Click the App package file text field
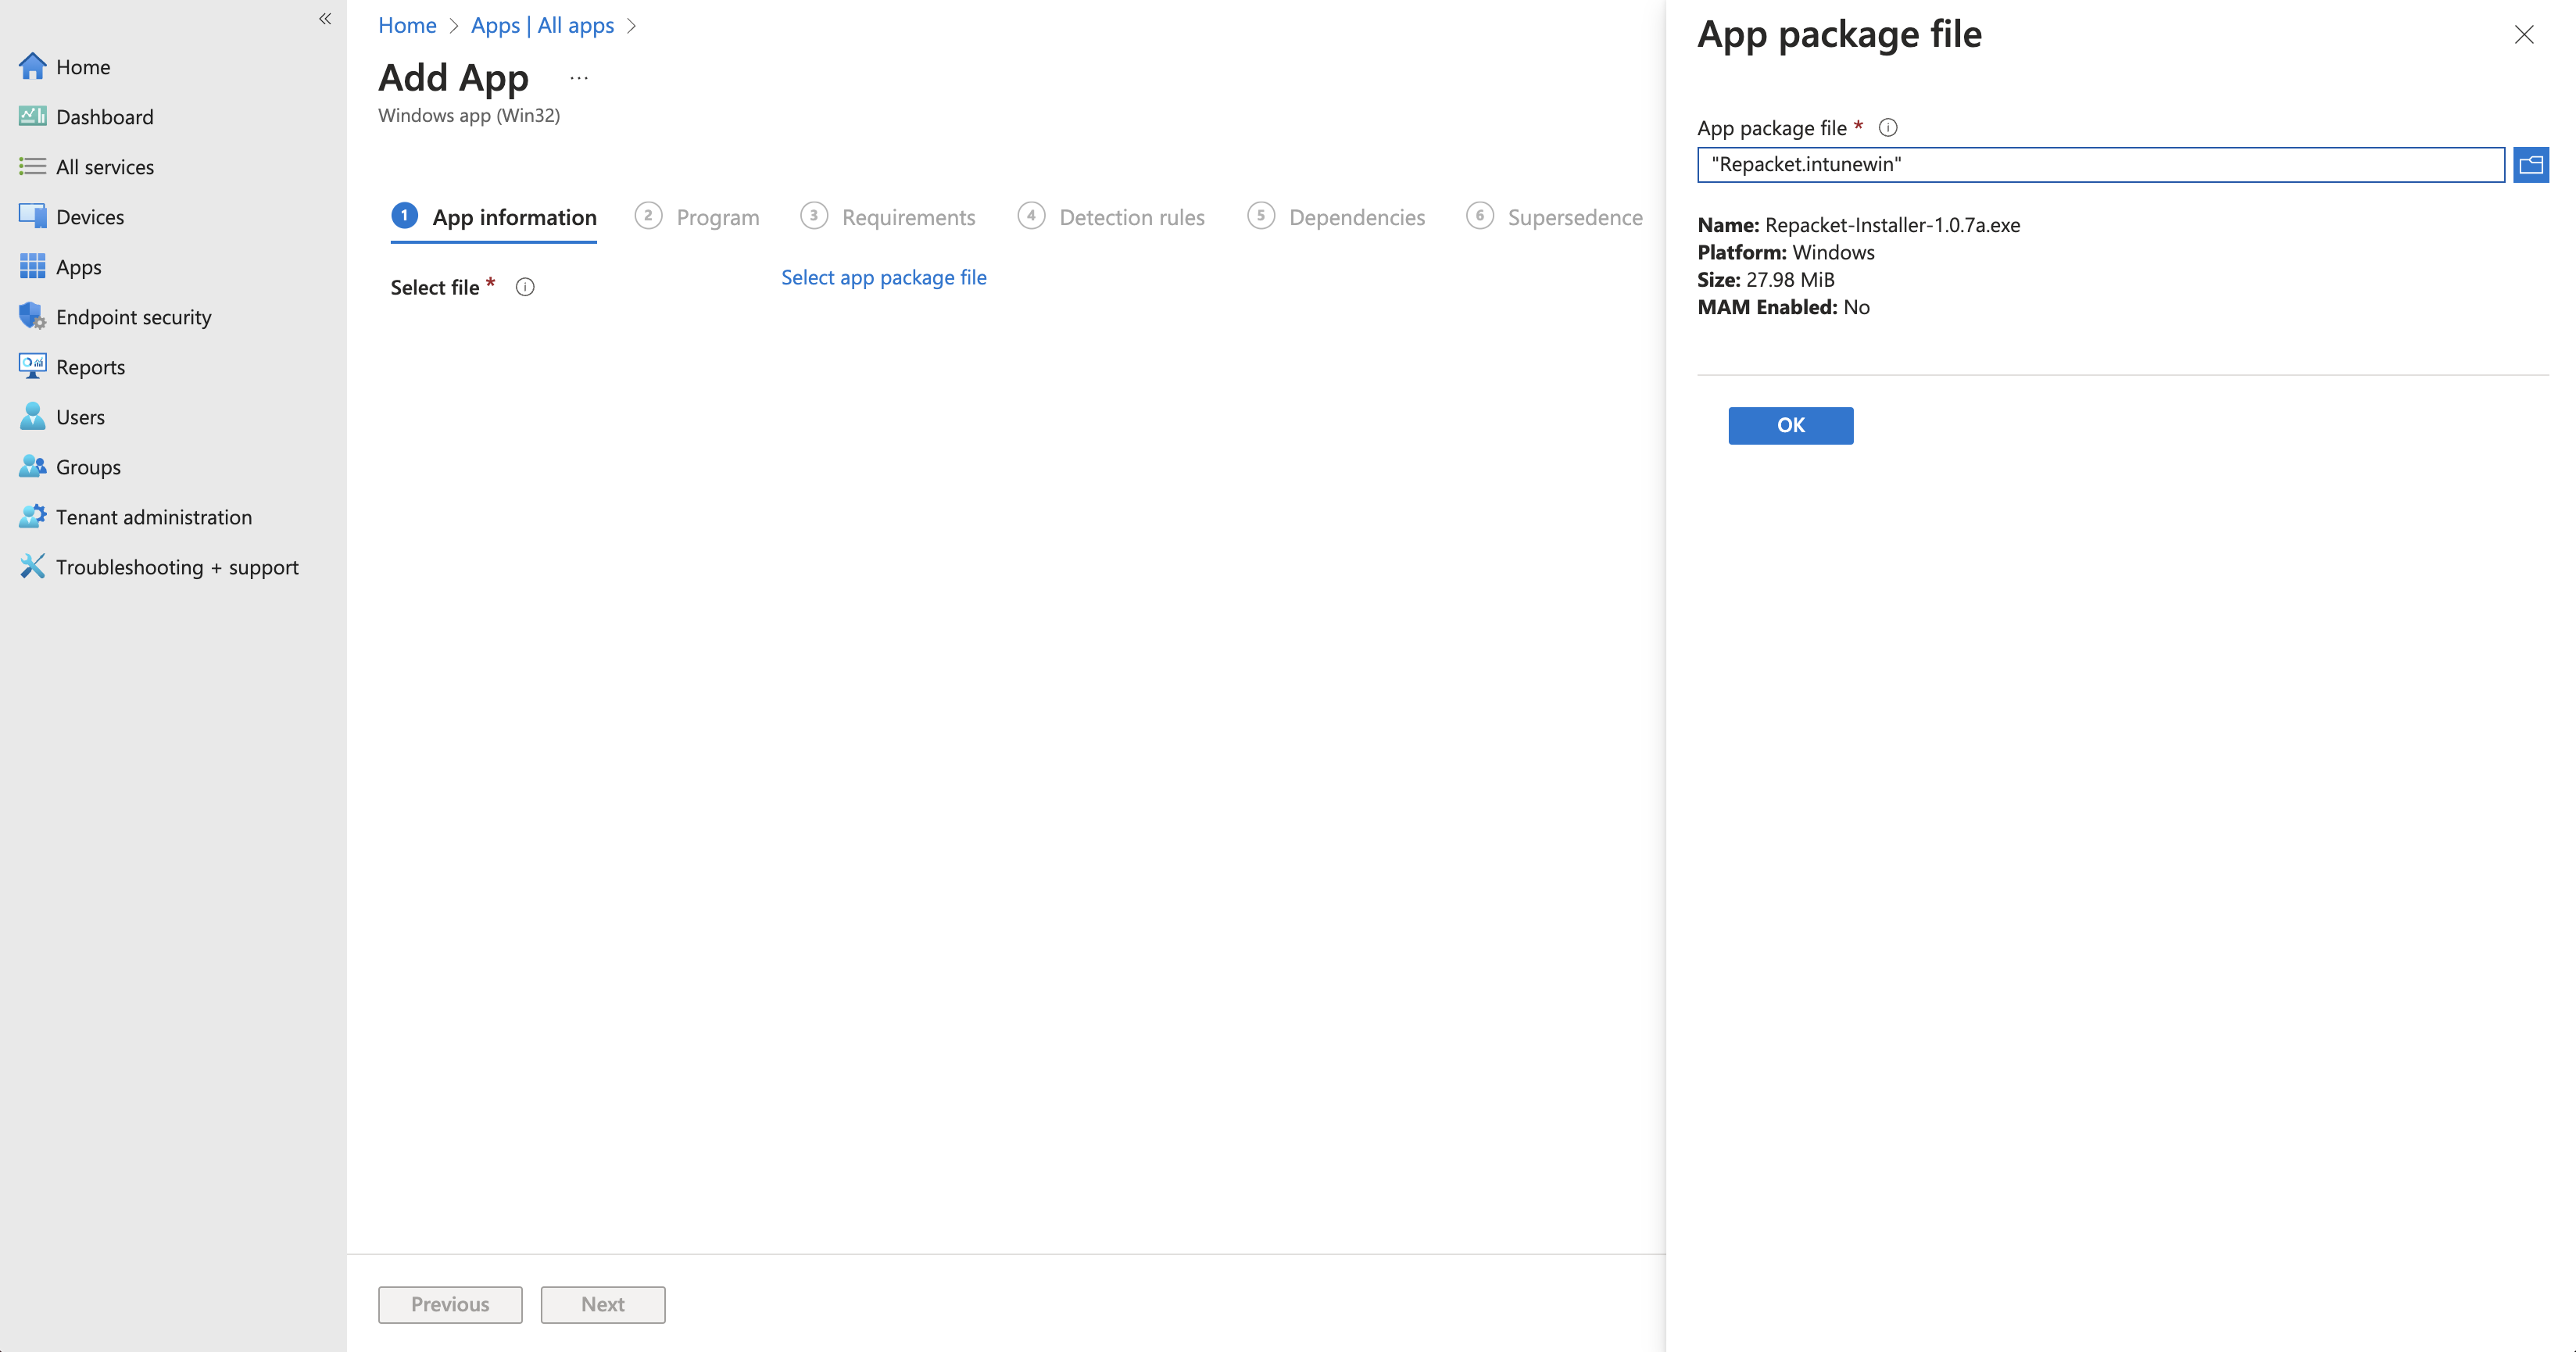 click(x=2100, y=165)
